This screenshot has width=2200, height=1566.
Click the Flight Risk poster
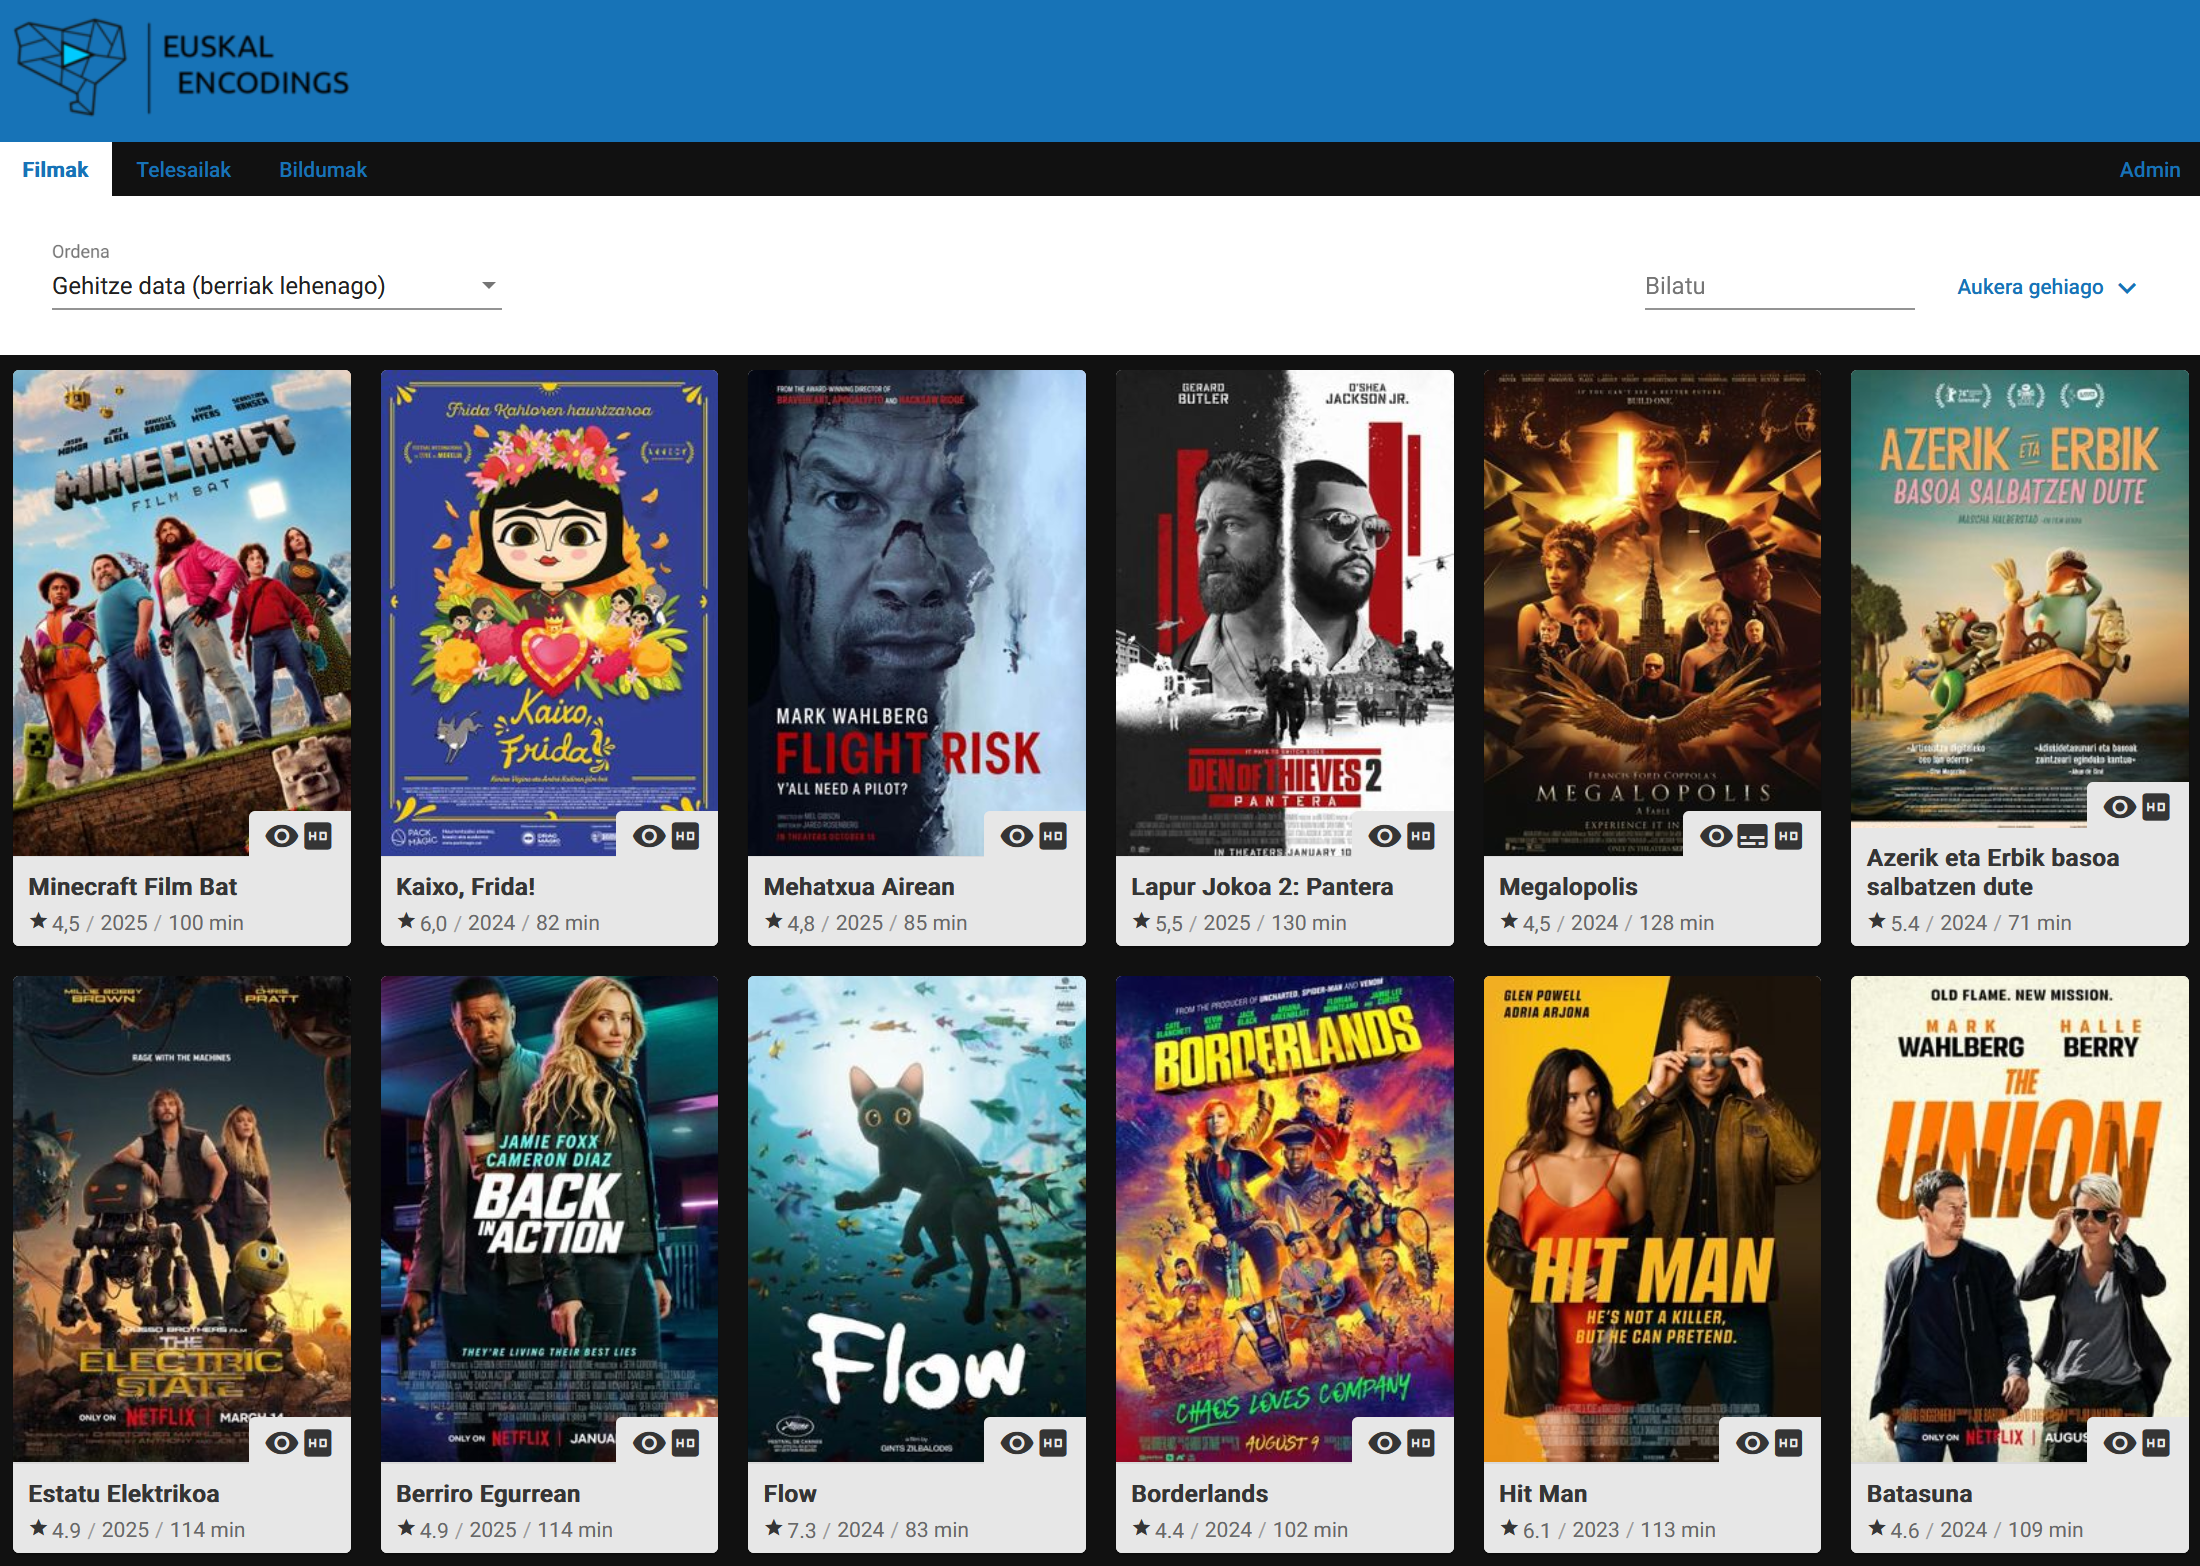tap(917, 612)
